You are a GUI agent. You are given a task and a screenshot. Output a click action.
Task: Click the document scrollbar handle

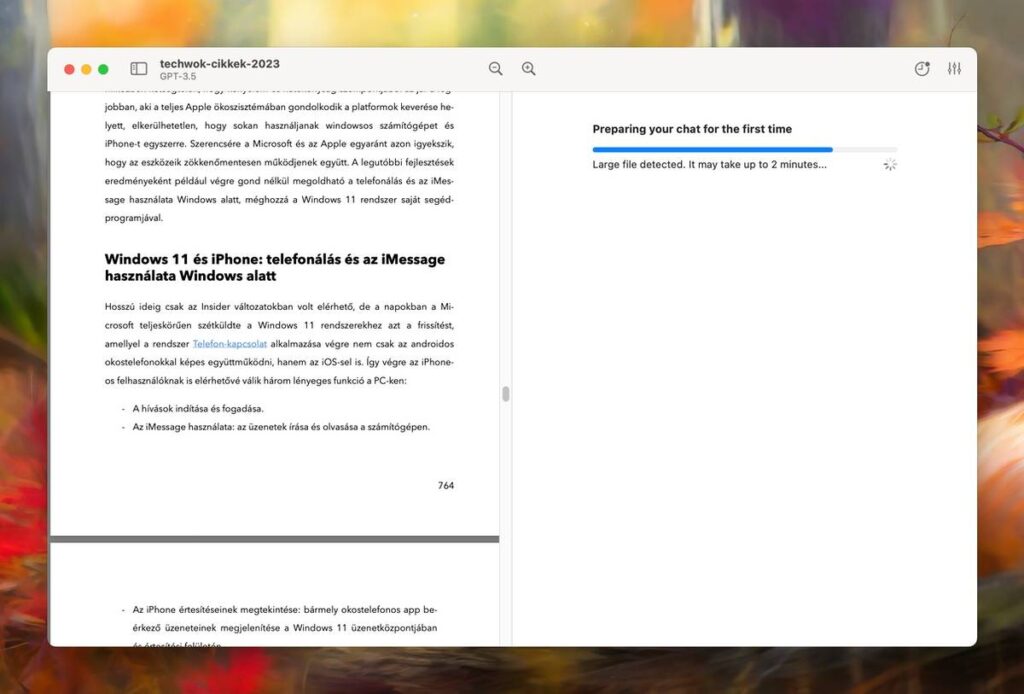pos(505,394)
